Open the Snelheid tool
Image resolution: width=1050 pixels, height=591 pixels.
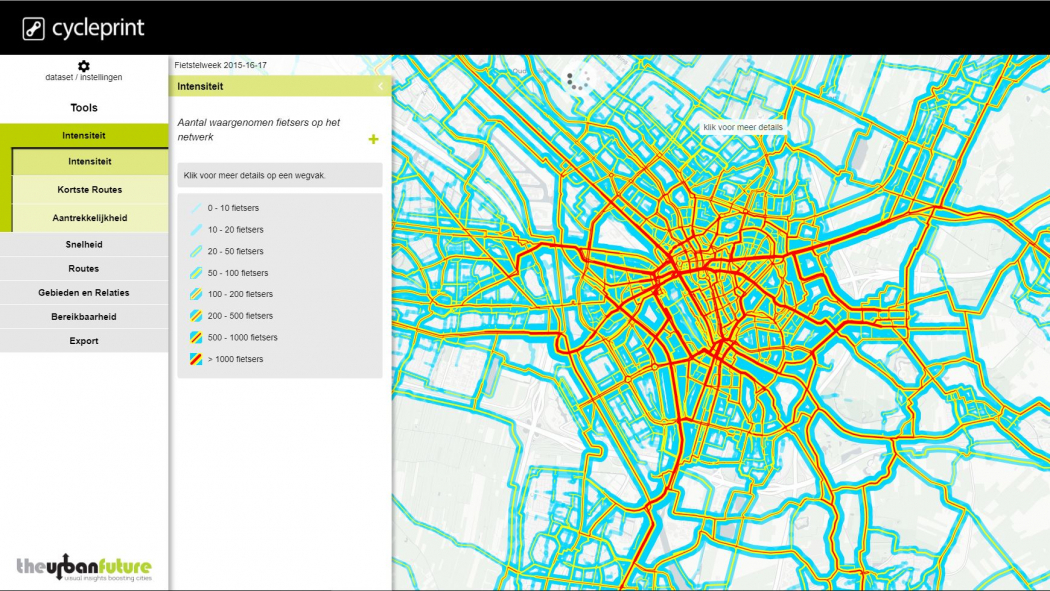click(84, 244)
